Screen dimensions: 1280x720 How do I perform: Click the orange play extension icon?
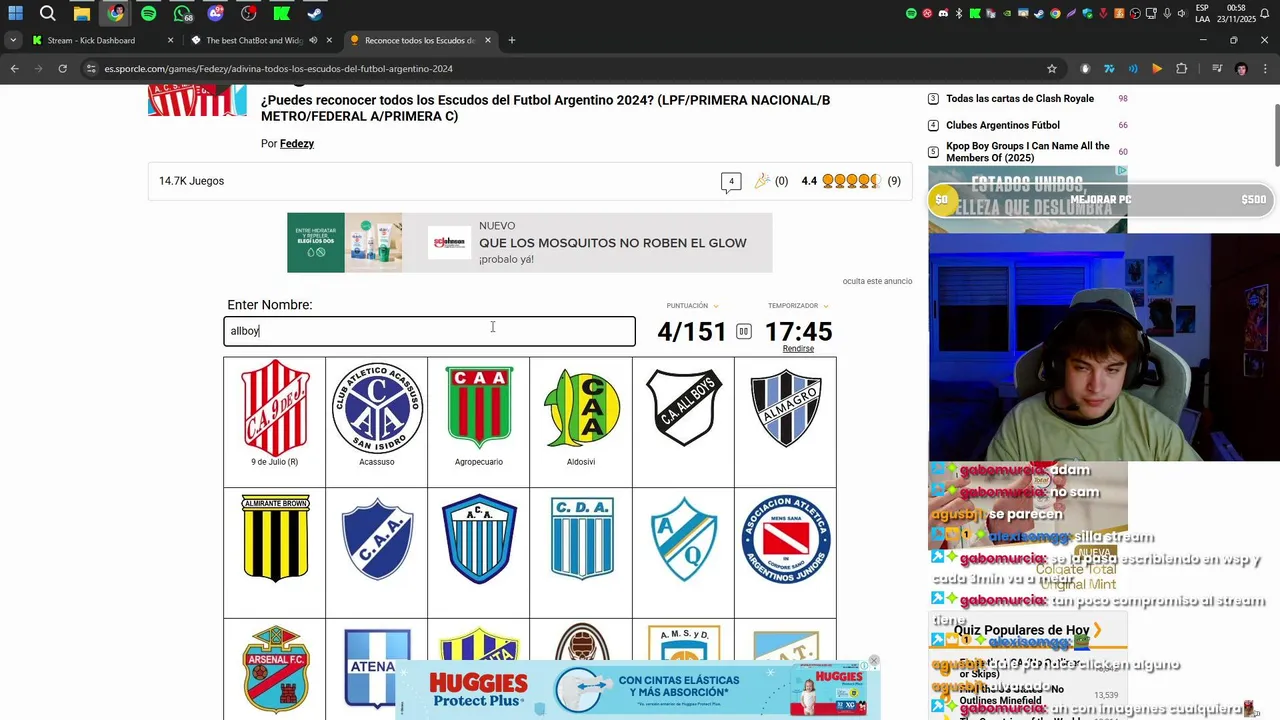[1157, 69]
